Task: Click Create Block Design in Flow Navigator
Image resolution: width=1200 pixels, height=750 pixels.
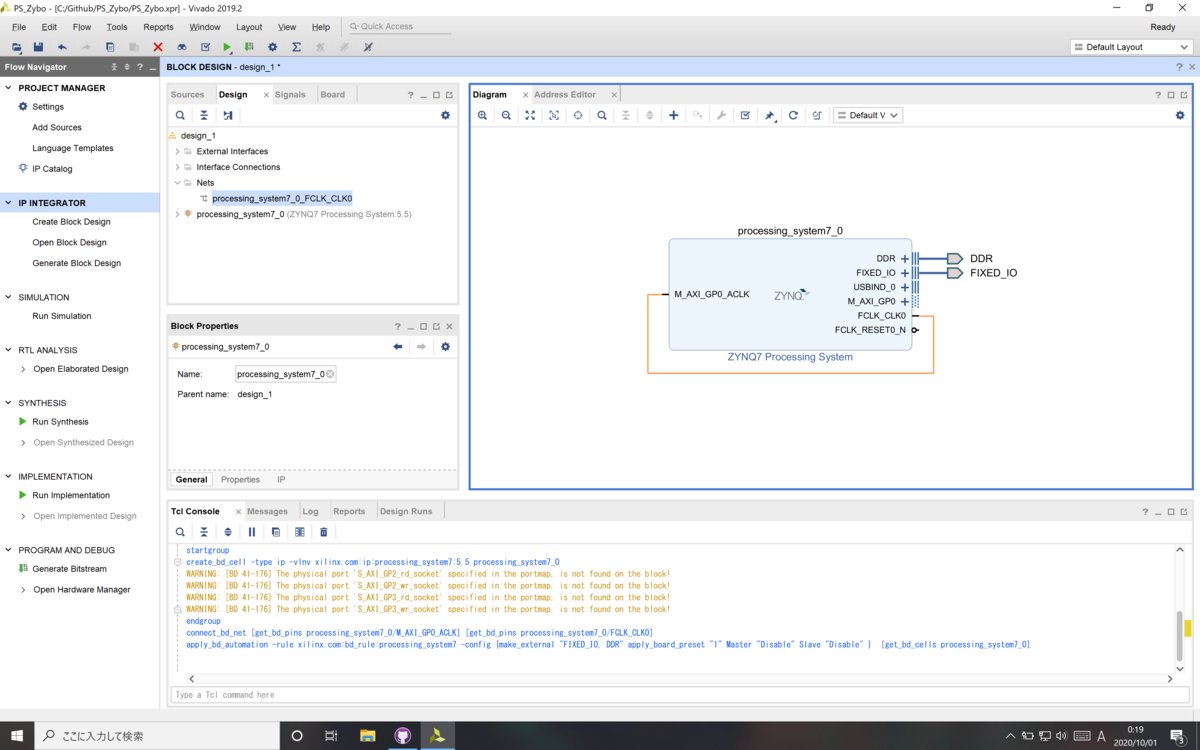Action: [71, 222]
